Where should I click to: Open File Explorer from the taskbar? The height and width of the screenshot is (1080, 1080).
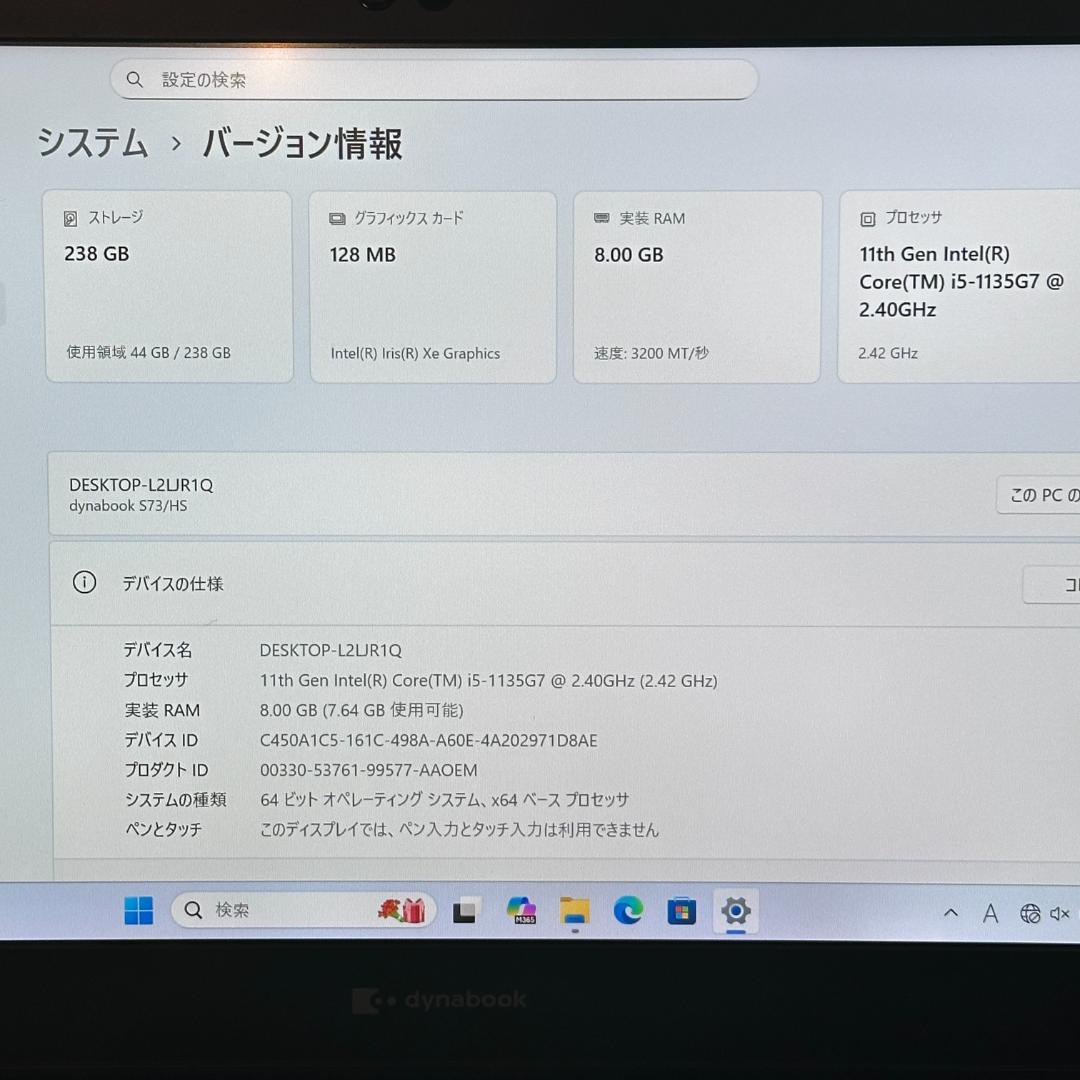(x=574, y=911)
